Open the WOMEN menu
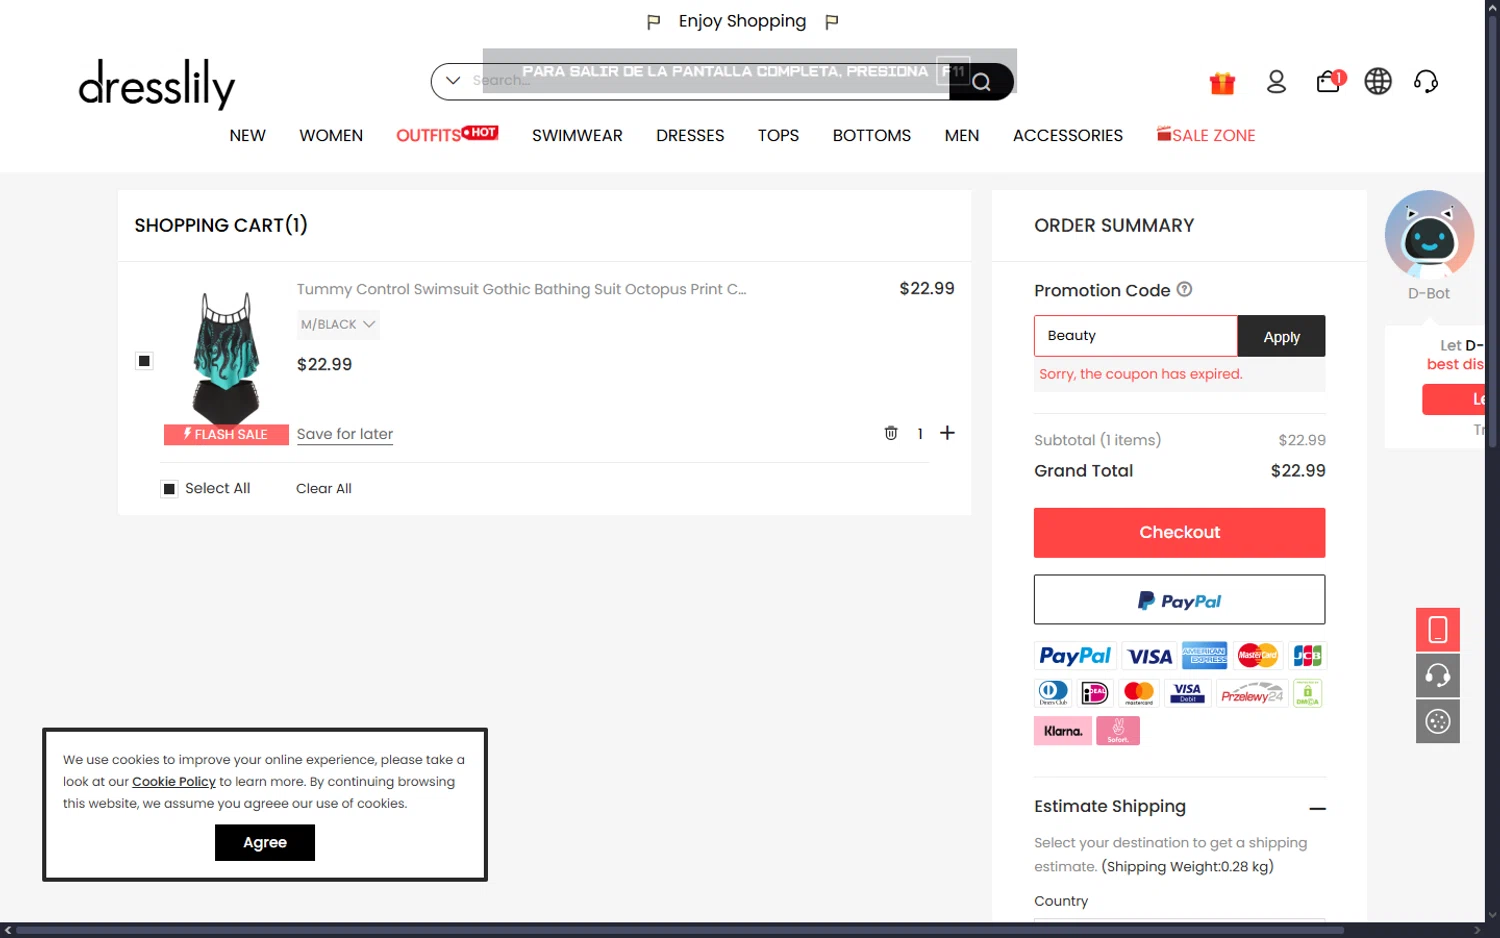1500x938 pixels. tap(331, 135)
